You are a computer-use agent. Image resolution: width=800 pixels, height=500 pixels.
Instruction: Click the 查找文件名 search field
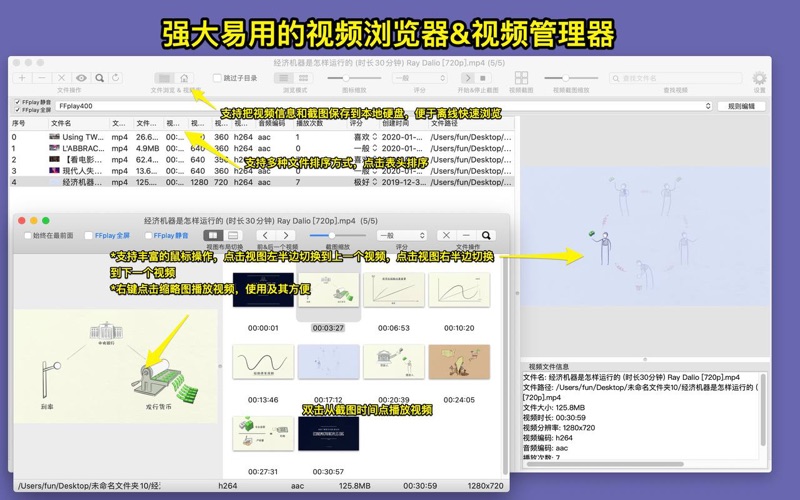tap(675, 78)
